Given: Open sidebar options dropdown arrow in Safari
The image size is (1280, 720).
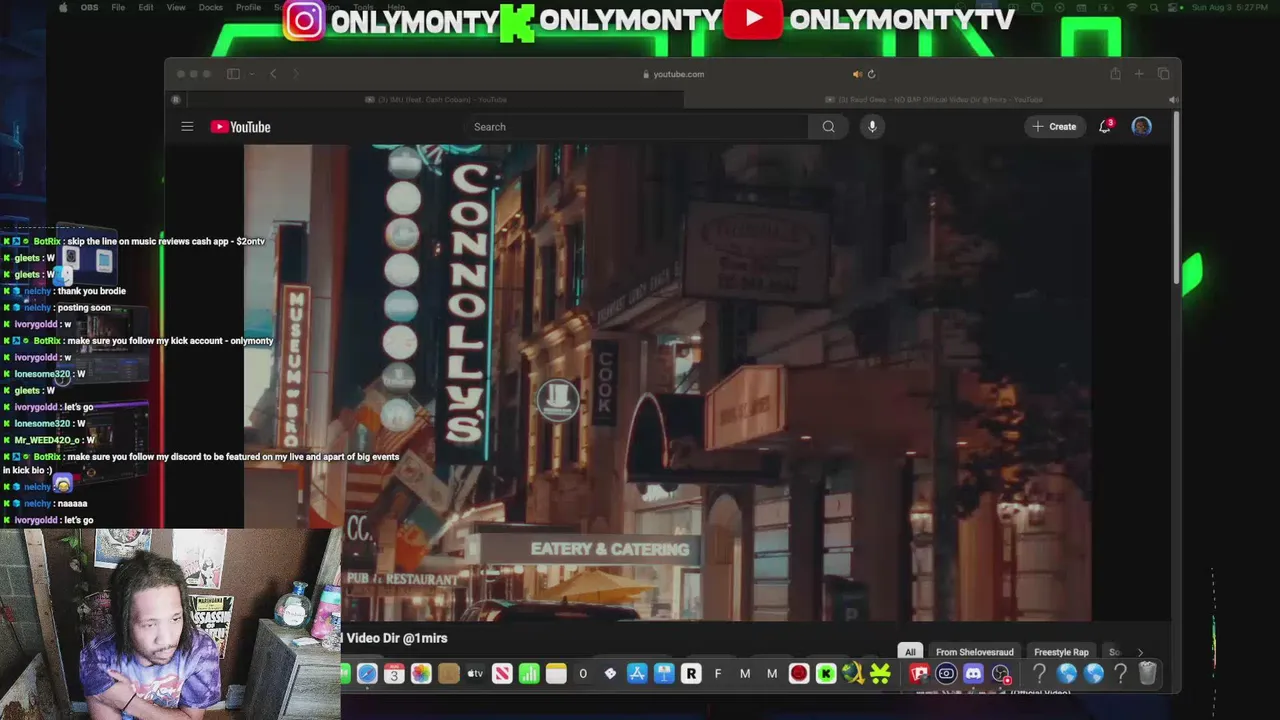Looking at the screenshot, I should (x=251, y=74).
